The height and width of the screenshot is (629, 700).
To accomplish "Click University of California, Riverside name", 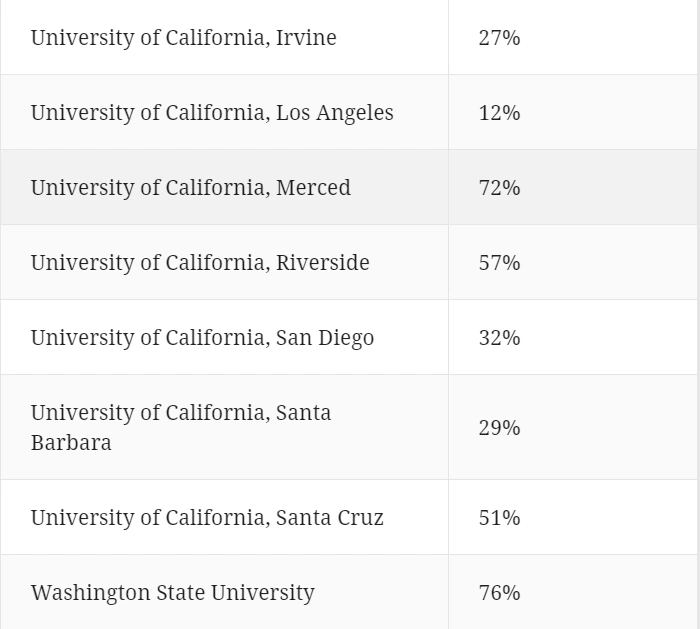I will tap(200, 263).
